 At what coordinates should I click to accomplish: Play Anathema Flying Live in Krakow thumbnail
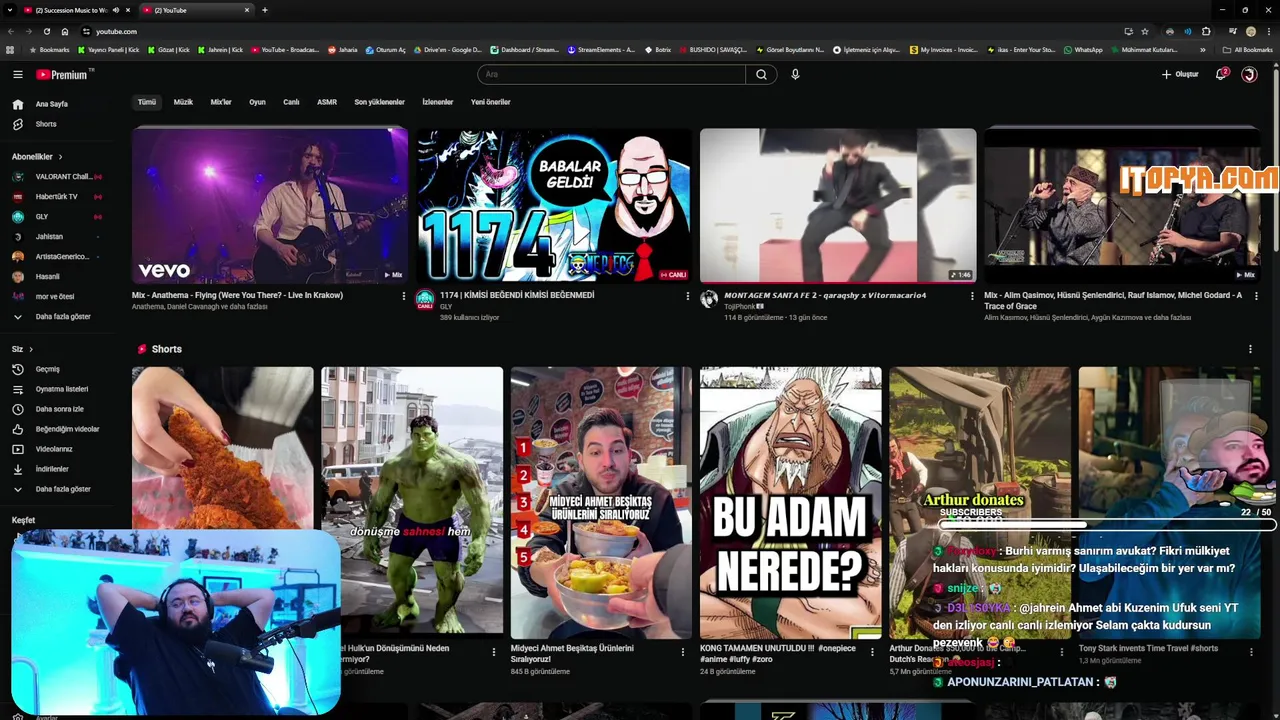click(270, 205)
